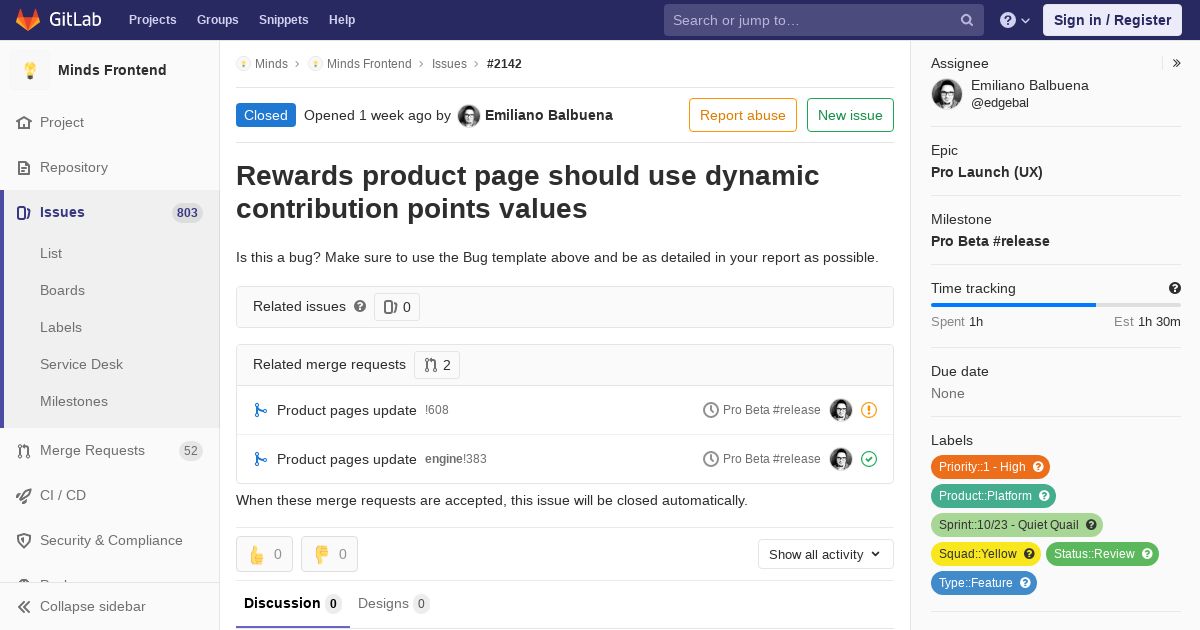The height and width of the screenshot is (630, 1200).
Task: Open the Groups menu
Action: pos(218,20)
